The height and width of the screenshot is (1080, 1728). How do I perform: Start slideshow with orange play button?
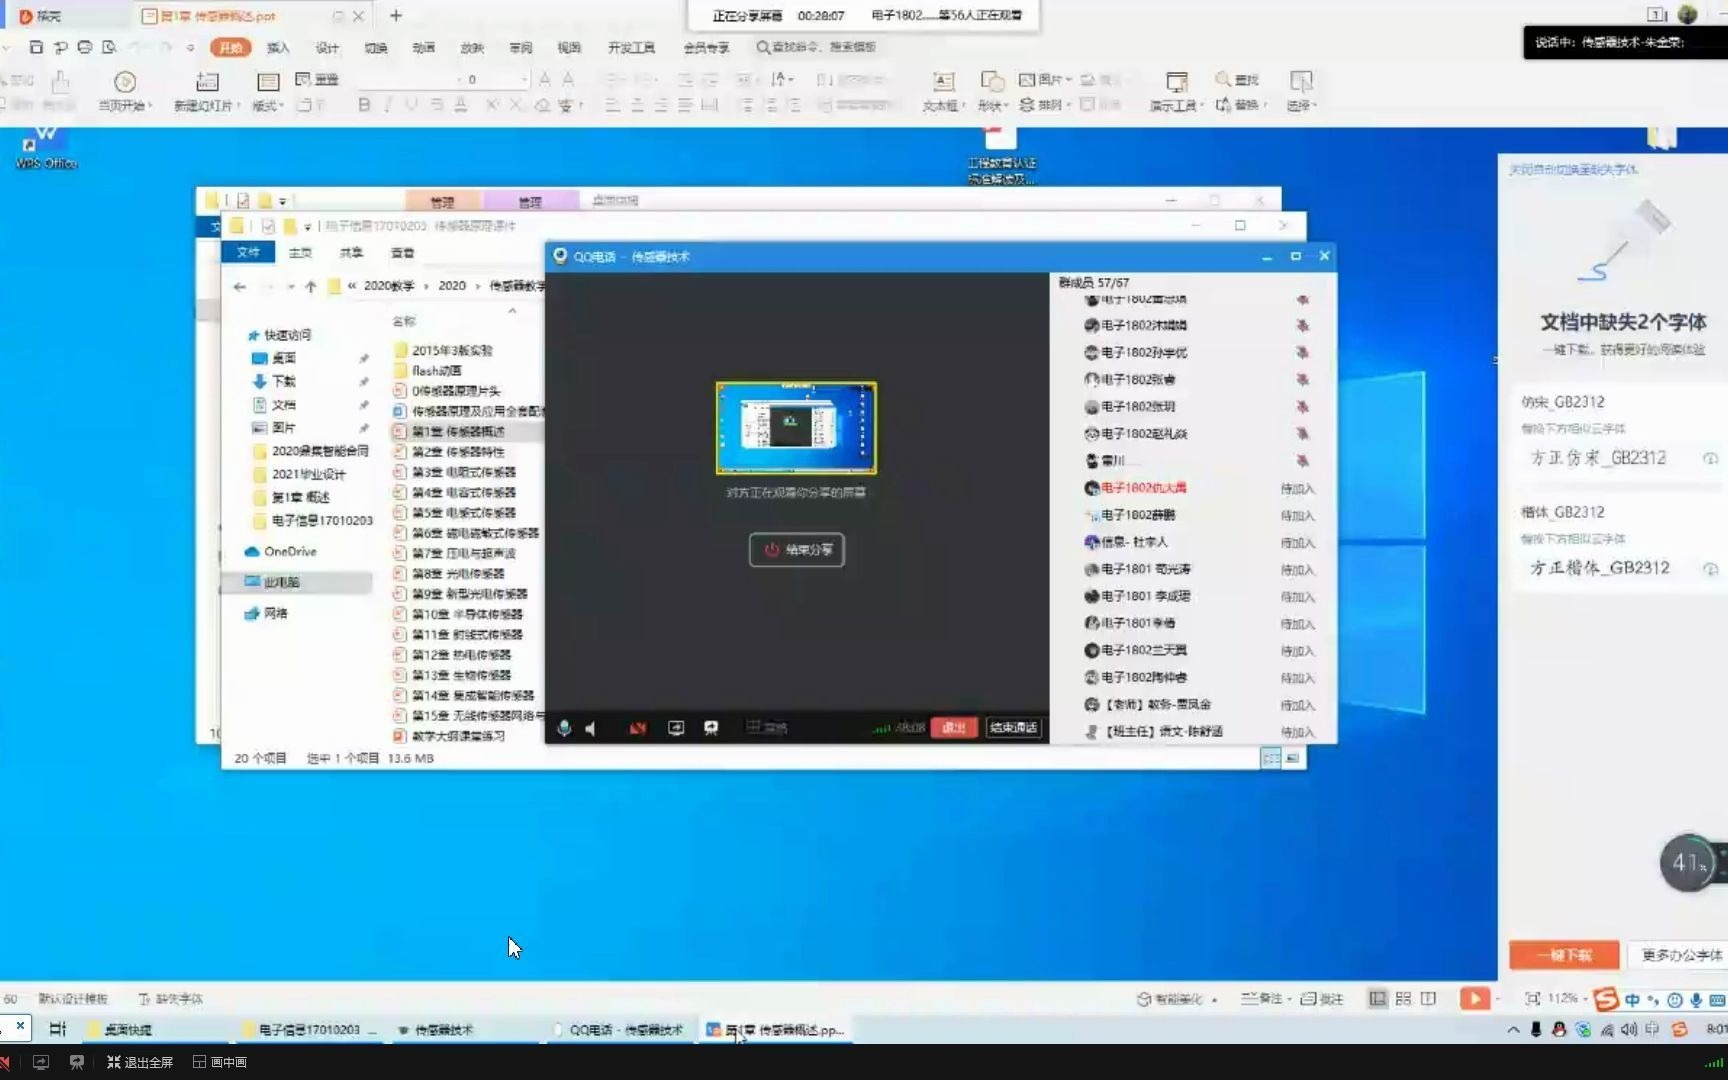tap(1475, 998)
